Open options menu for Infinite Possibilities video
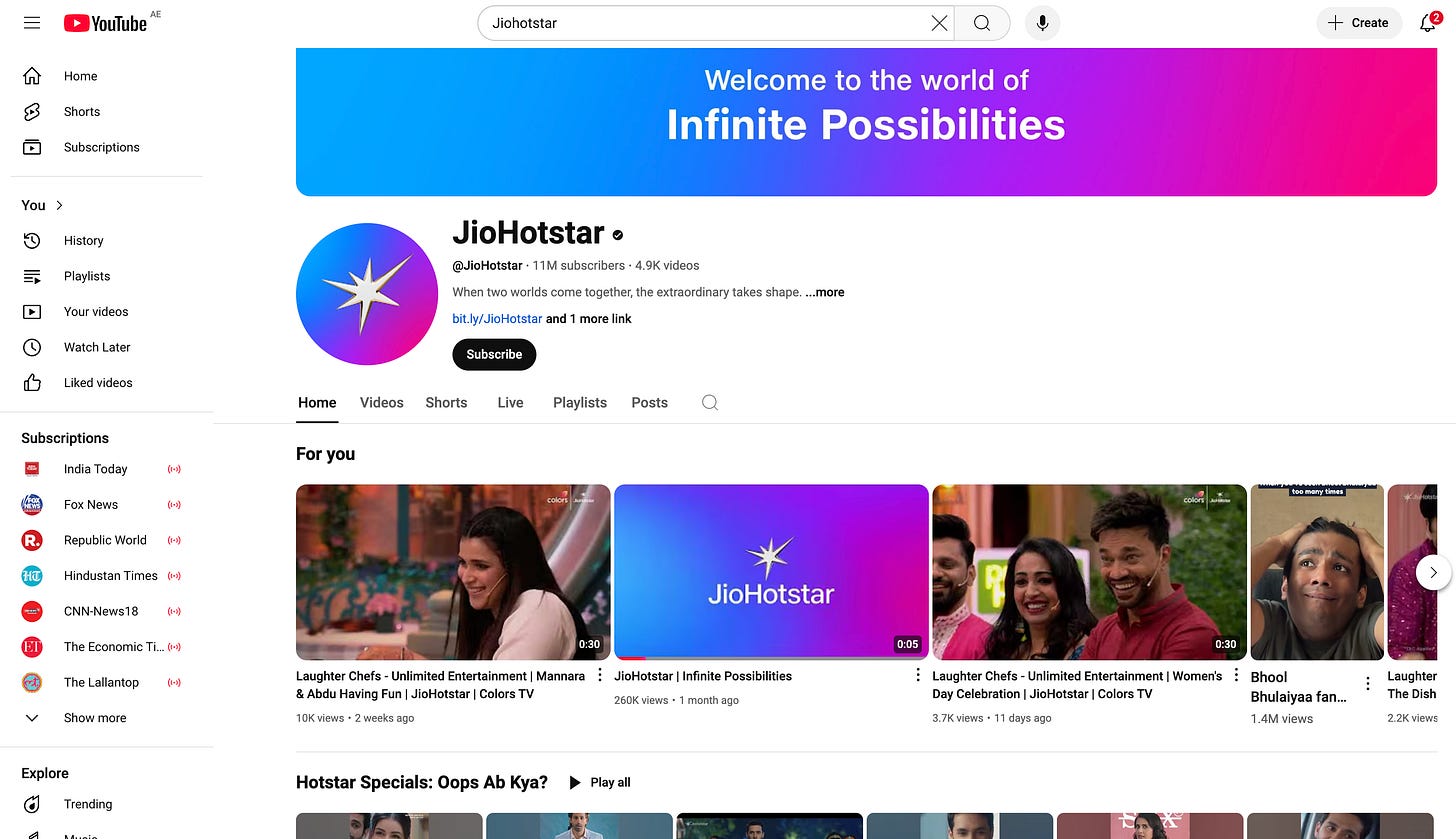Screen dimensions: 1456x839 (x=918, y=676)
